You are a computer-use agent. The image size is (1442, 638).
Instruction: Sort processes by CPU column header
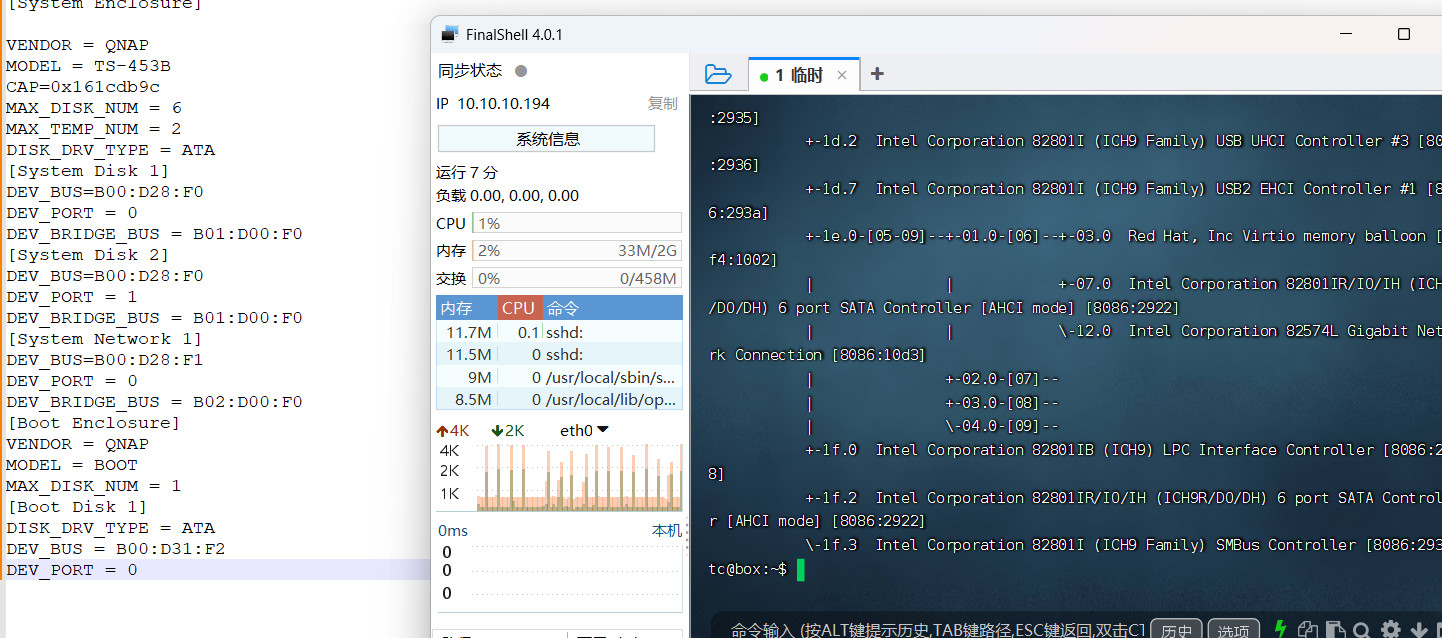(519, 308)
